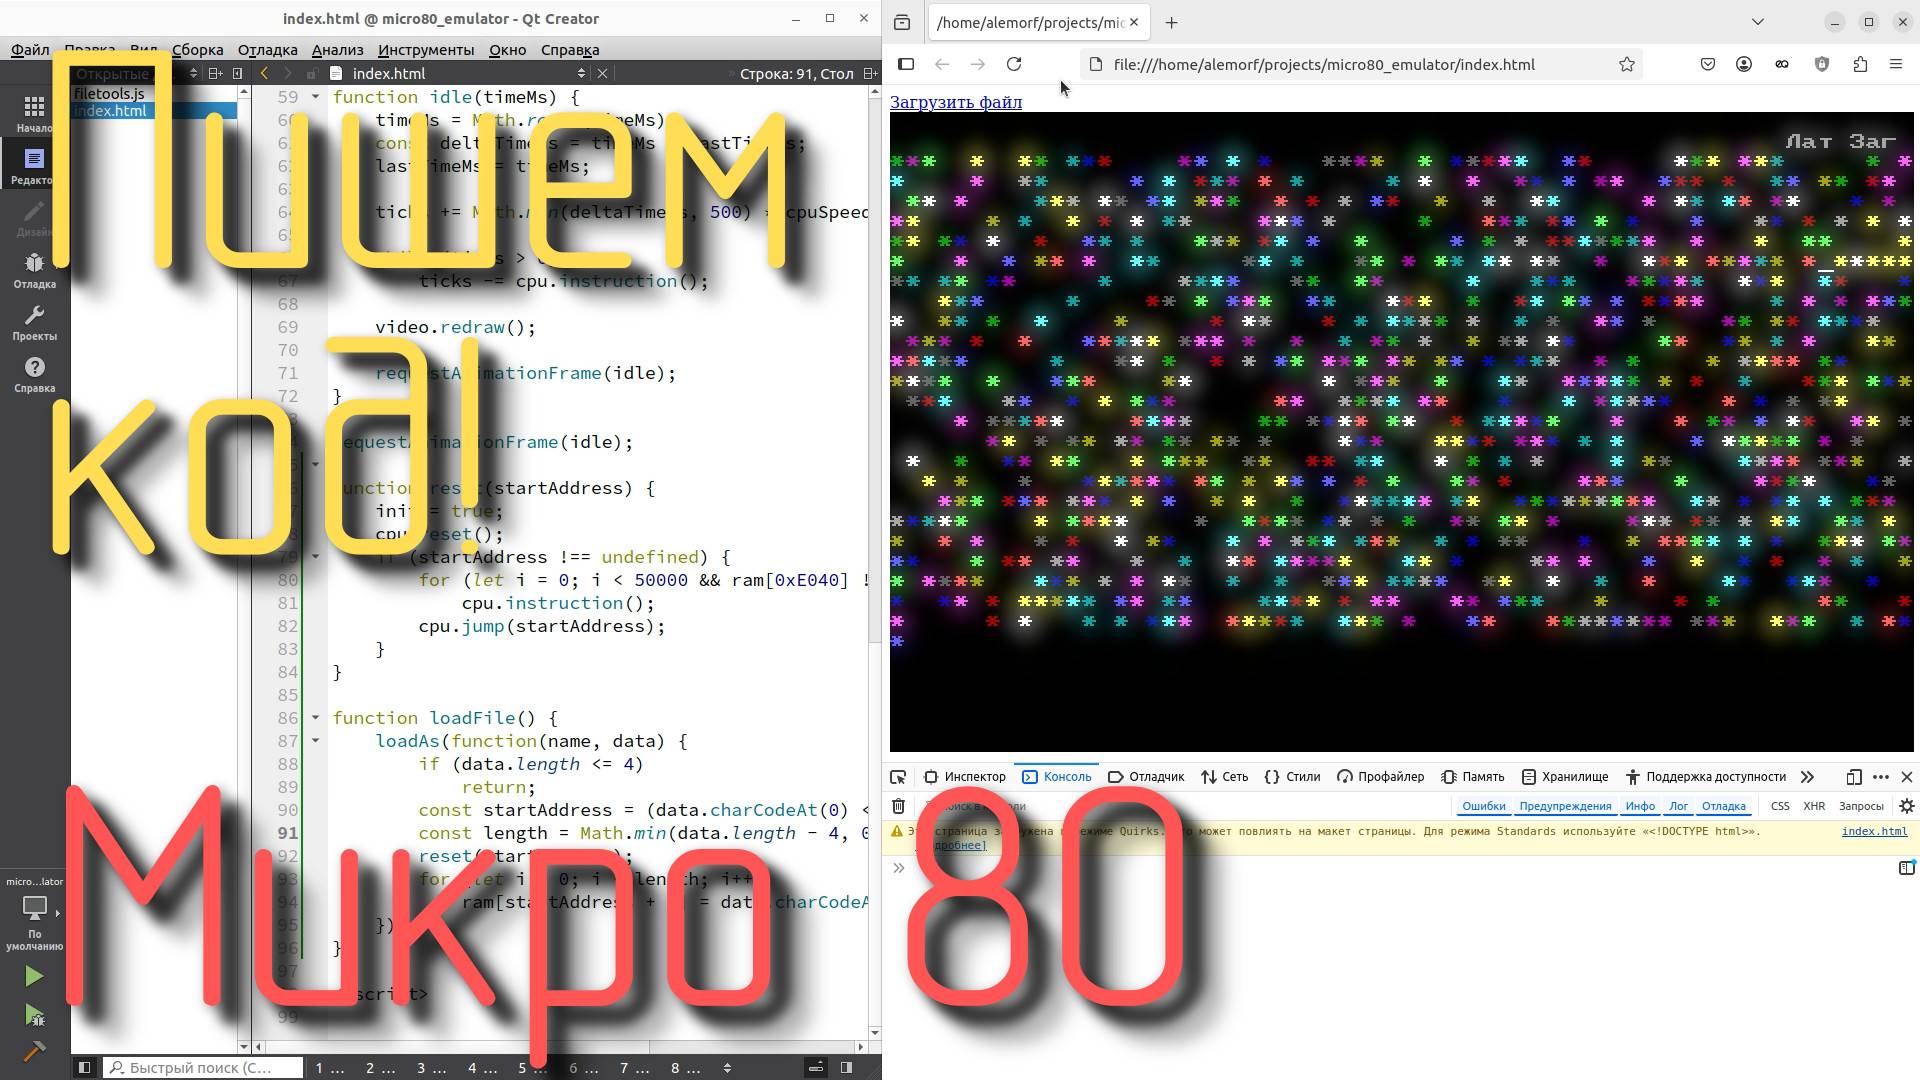This screenshot has height=1080, width=1920.
Task: Select filetools.js in open documents
Action: [110, 93]
